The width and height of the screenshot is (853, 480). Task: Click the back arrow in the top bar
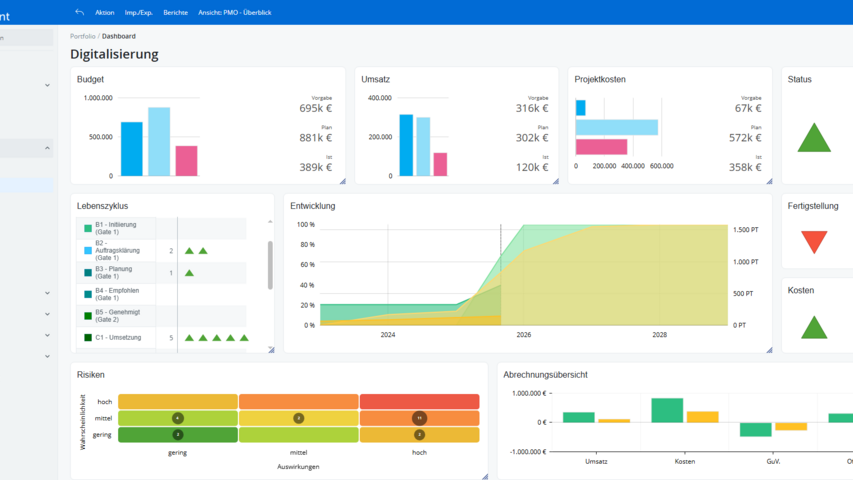[x=80, y=12]
